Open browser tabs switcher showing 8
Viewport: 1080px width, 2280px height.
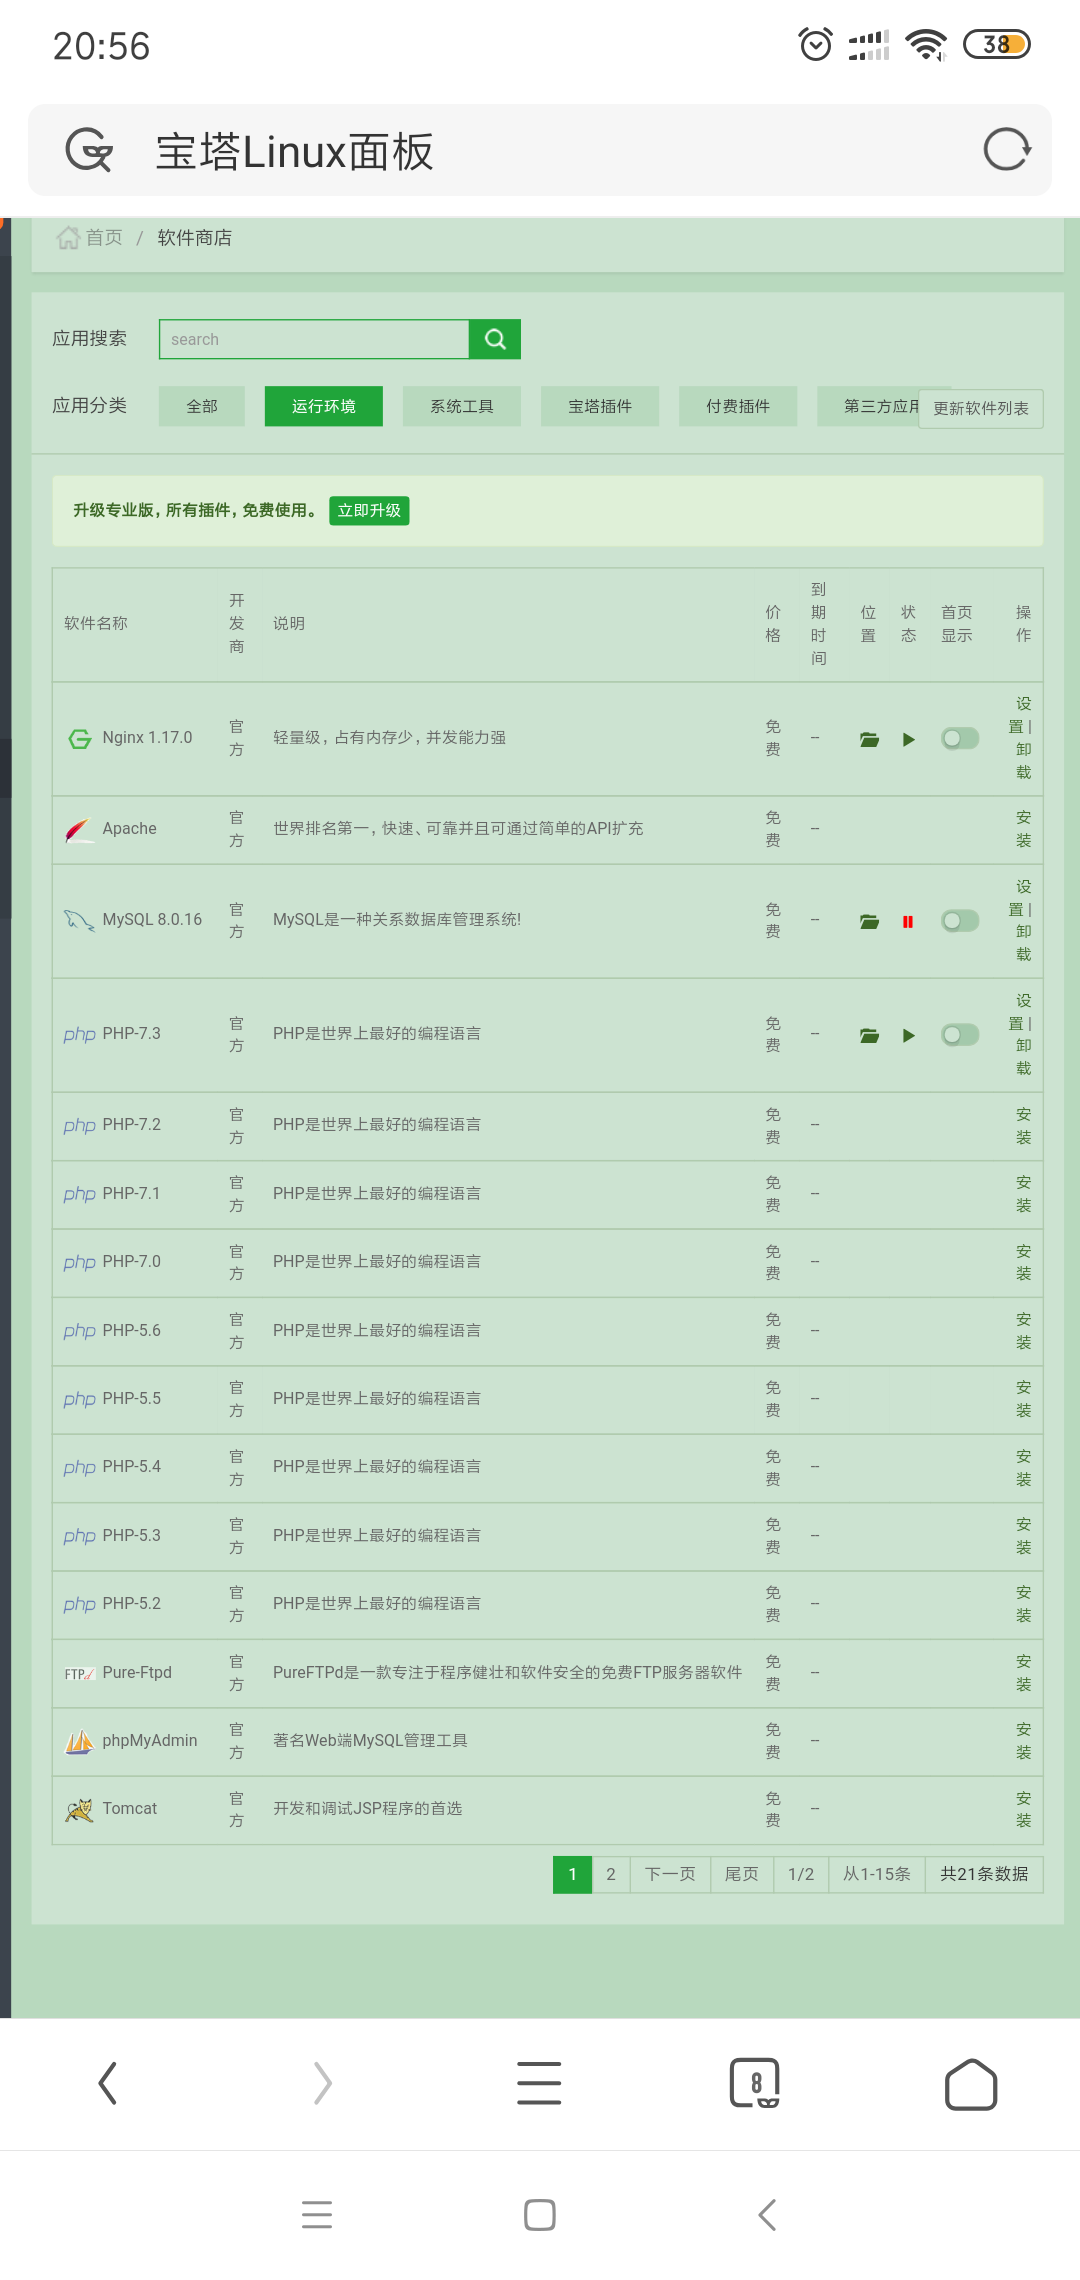point(755,2084)
